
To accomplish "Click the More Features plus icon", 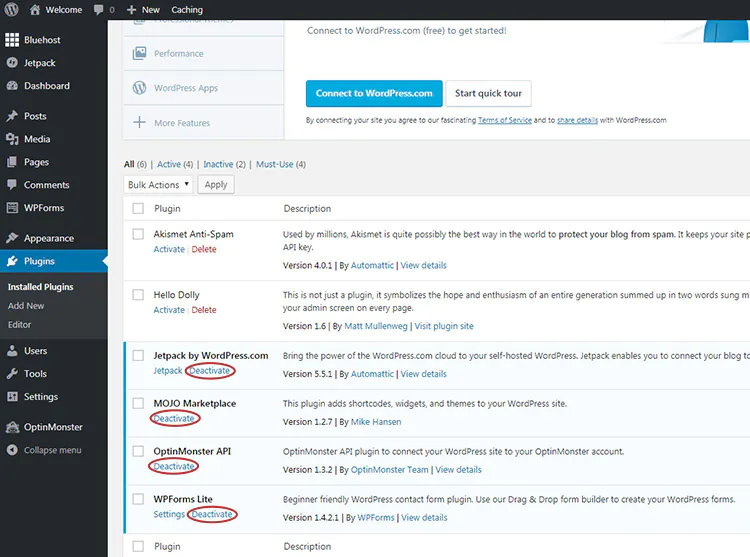I will pyautogui.click(x=139, y=122).
